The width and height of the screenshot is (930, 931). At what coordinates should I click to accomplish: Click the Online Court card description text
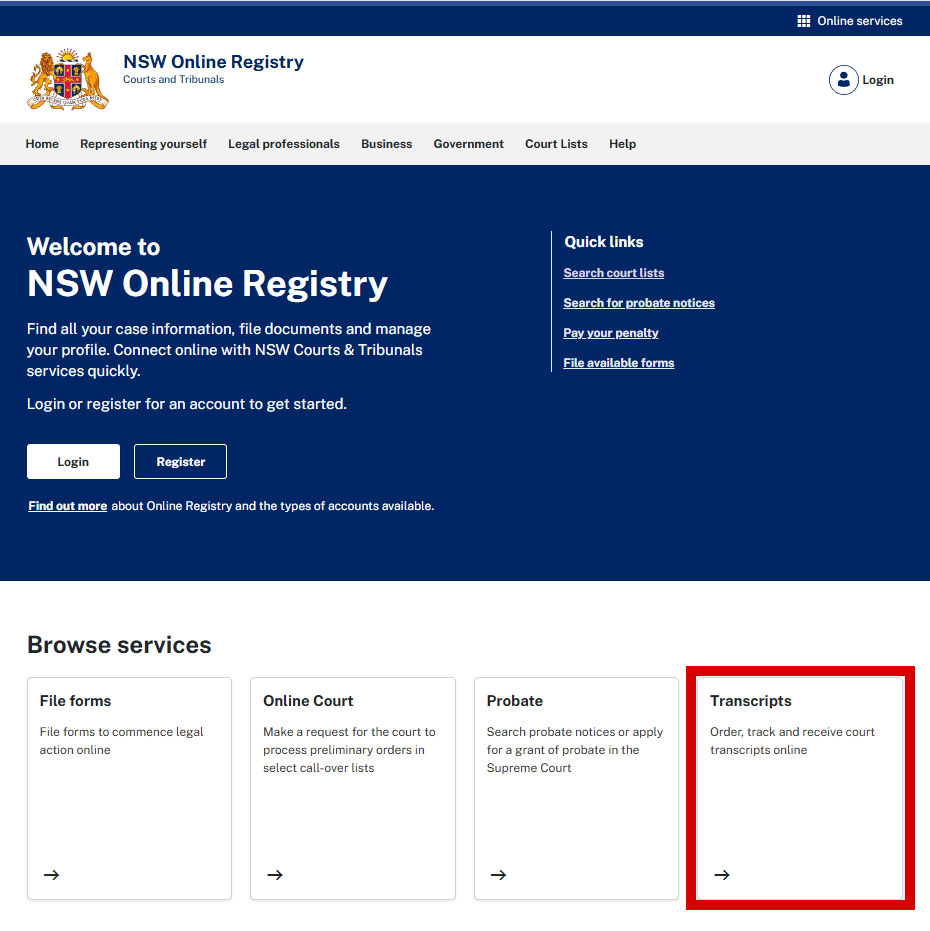(x=349, y=749)
